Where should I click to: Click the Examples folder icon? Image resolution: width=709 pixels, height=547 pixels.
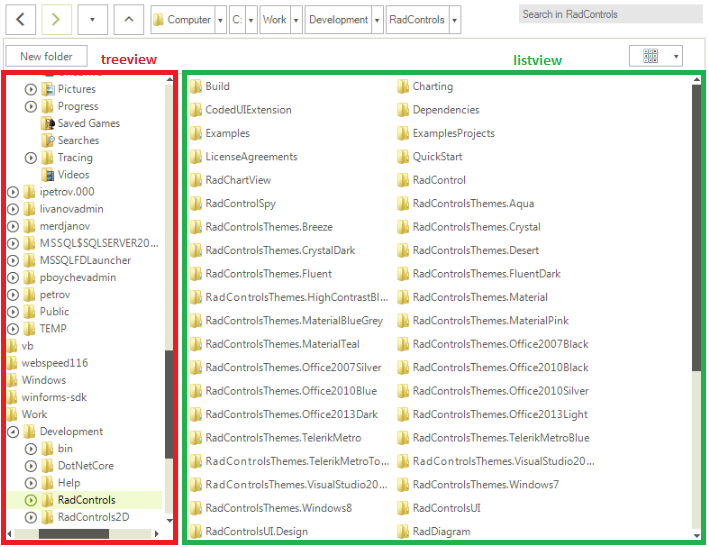tap(196, 133)
